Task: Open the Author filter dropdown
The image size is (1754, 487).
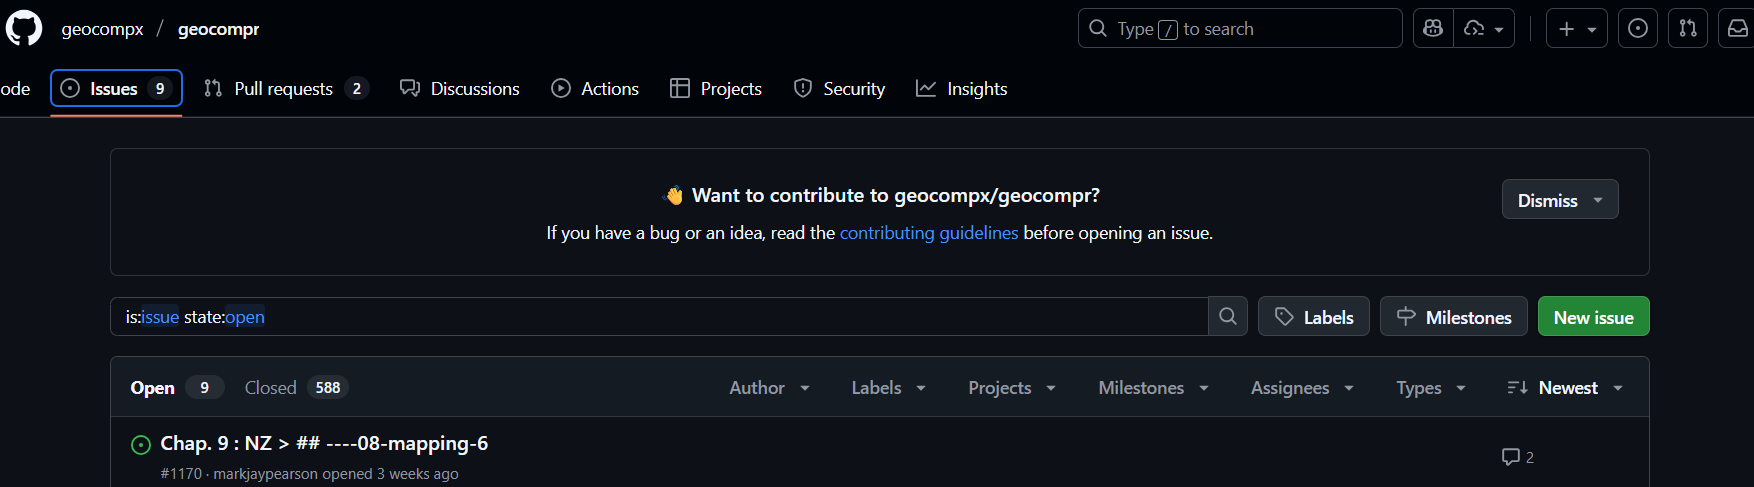Action: 769,388
